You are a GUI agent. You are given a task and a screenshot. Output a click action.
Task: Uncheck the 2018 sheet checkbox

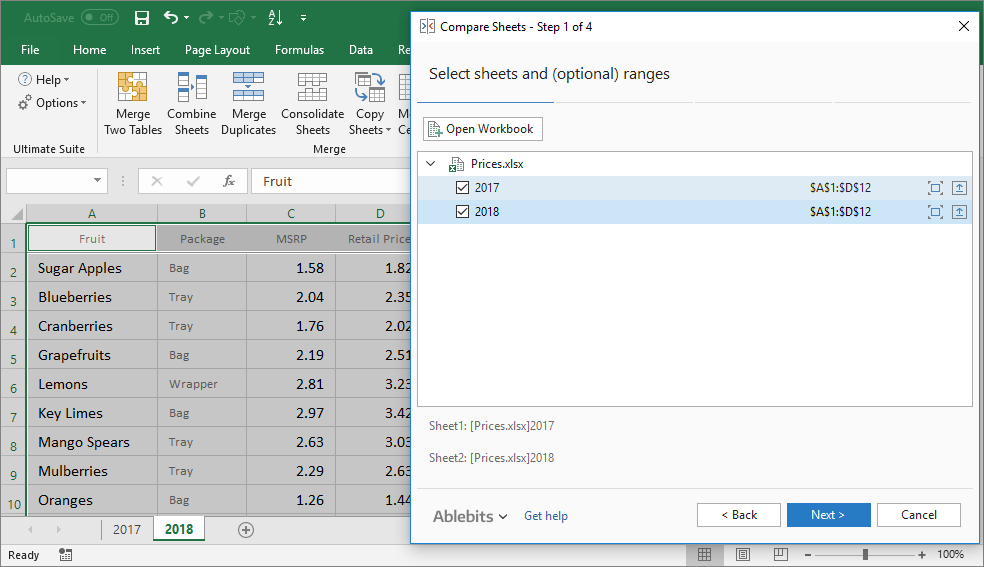pos(463,211)
